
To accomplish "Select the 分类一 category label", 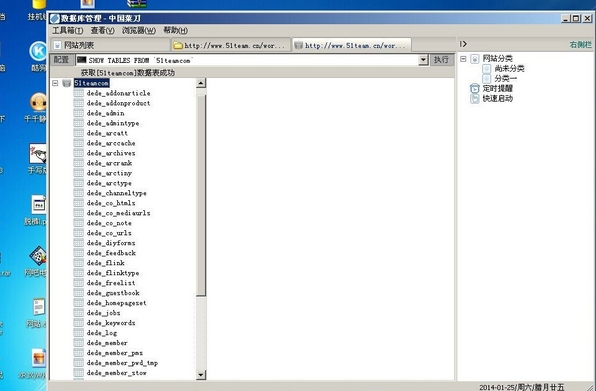I will [506, 79].
